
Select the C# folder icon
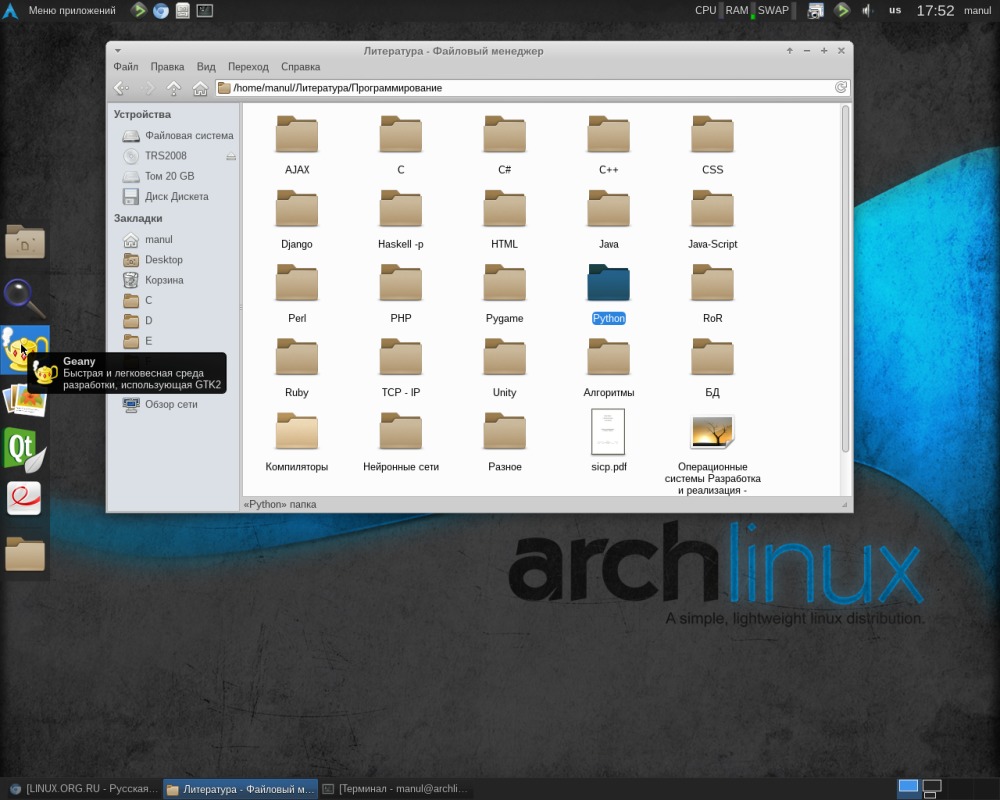[x=504, y=134]
